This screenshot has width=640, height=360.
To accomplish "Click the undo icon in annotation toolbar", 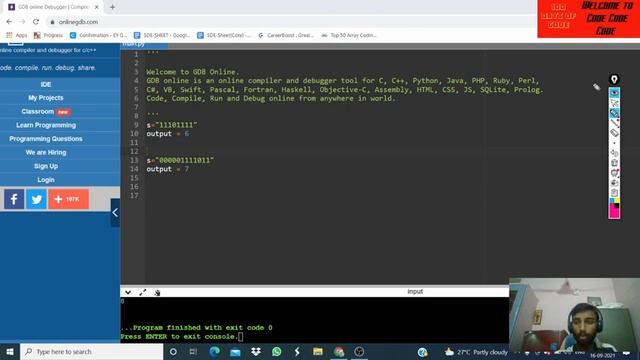I will point(614,153).
